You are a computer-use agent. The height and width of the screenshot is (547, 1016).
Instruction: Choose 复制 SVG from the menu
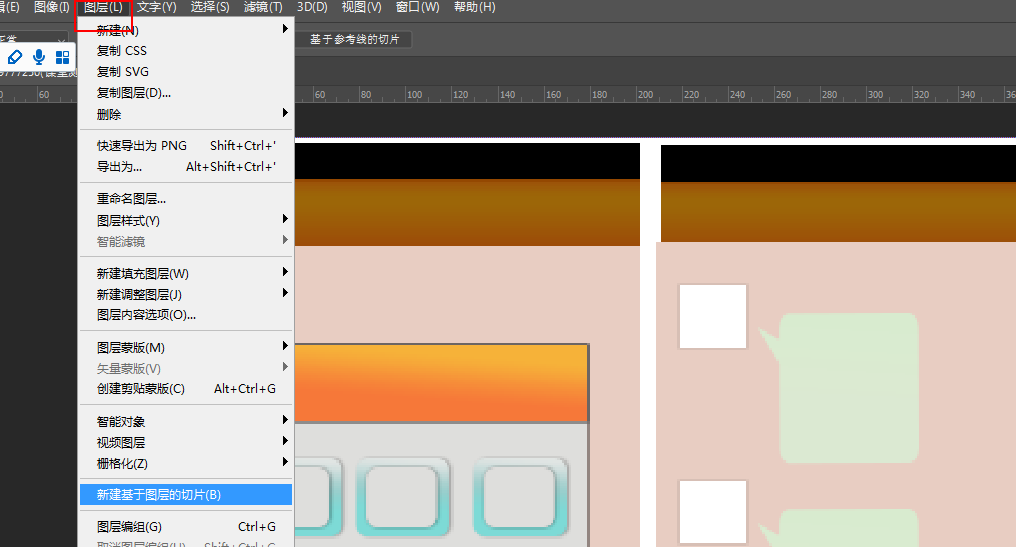pyautogui.click(x=123, y=72)
